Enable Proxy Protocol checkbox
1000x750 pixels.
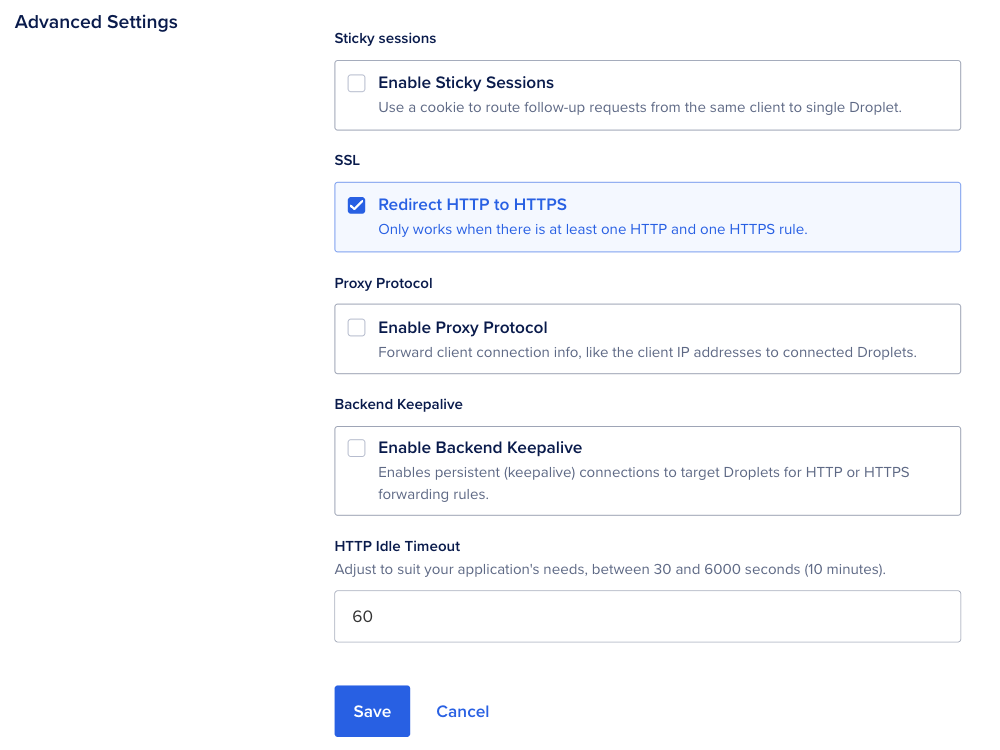coord(357,327)
